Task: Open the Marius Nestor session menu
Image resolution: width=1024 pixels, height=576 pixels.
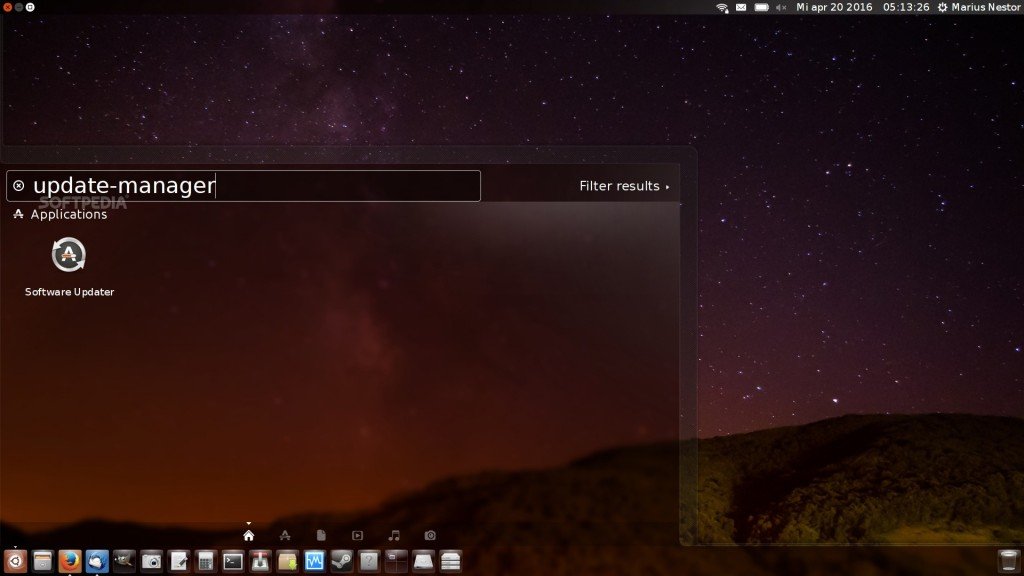Action: pyautogui.click(x=978, y=7)
